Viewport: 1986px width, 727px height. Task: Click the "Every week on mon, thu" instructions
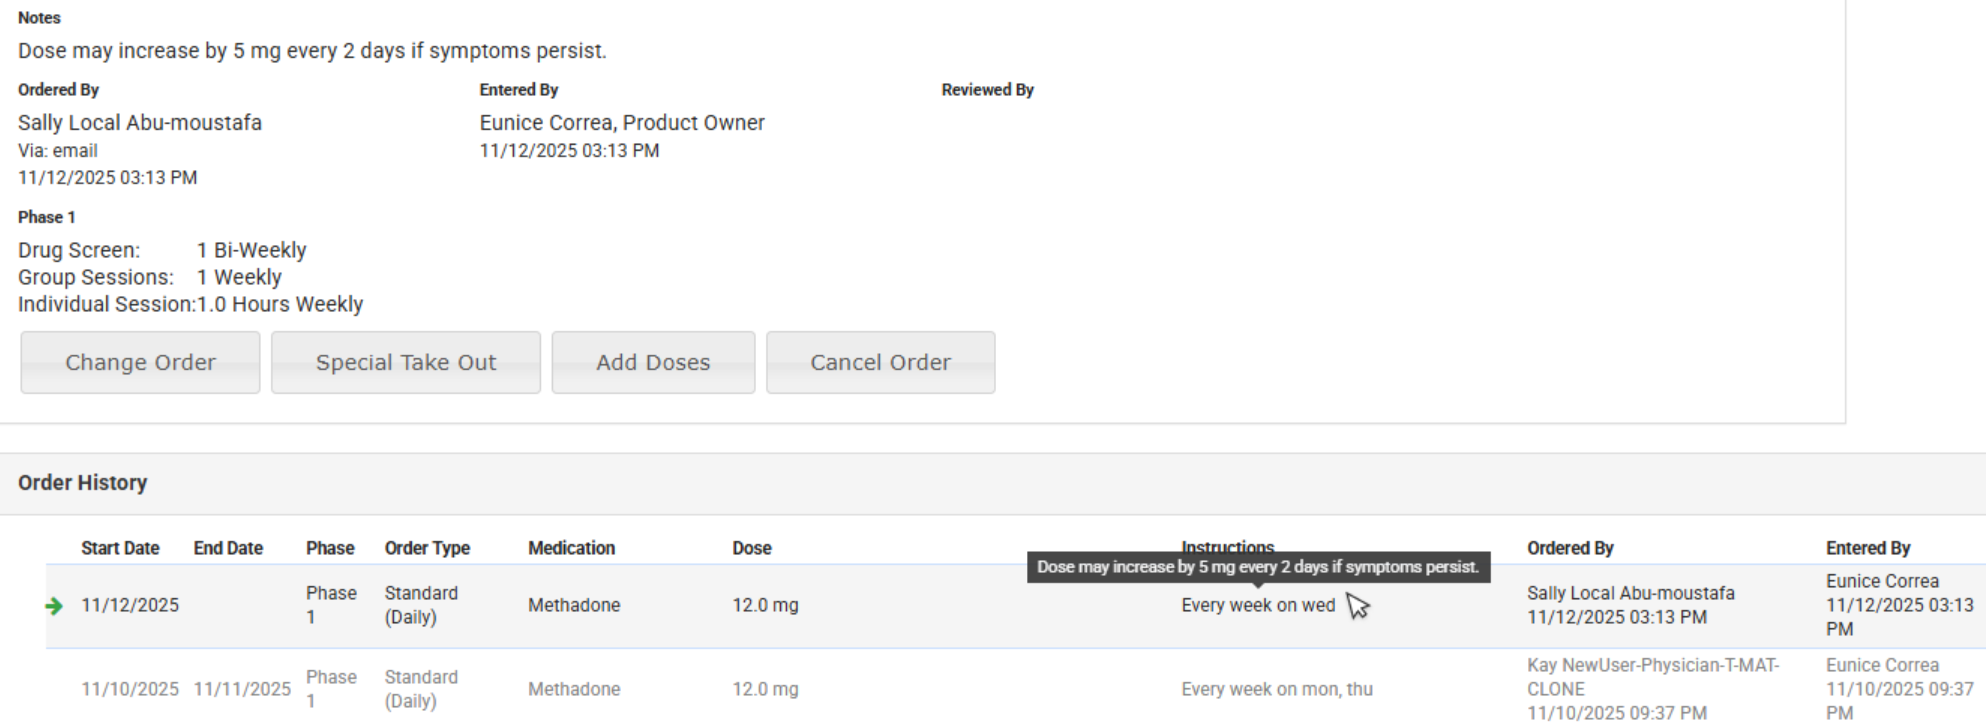point(1276,690)
